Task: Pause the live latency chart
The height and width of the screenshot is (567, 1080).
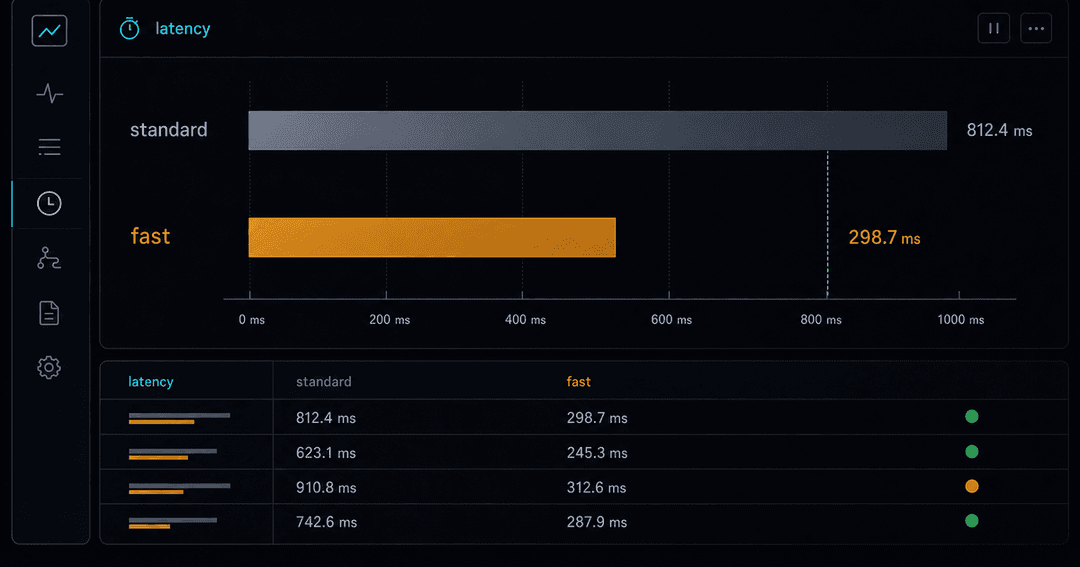Action: (993, 28)
